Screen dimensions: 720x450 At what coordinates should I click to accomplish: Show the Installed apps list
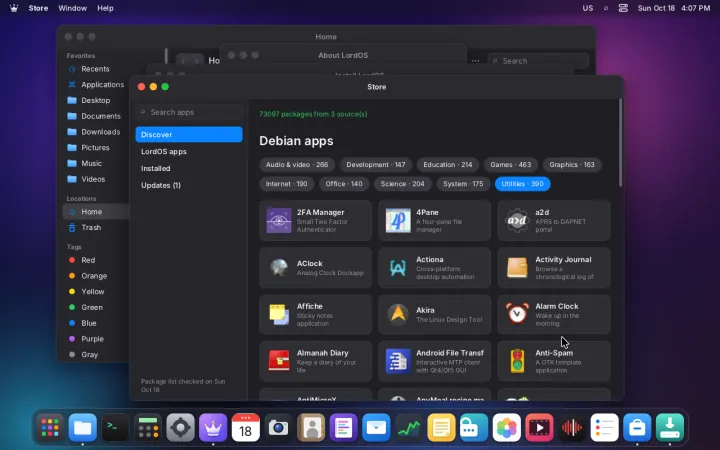(189, 169)
